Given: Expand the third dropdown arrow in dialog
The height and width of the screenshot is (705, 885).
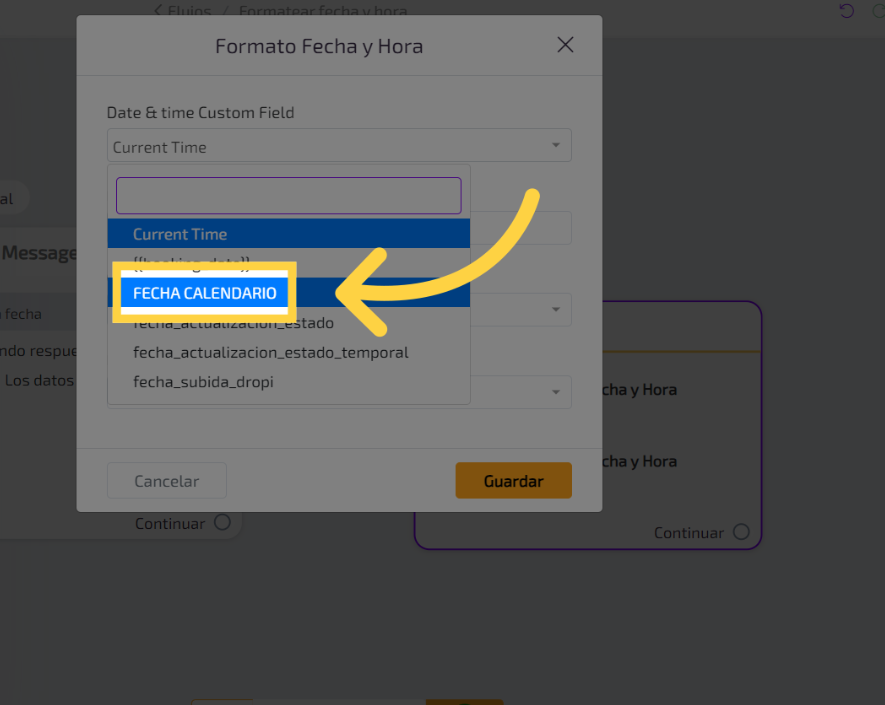Looking at the screenshot, I should pos(556,310).
